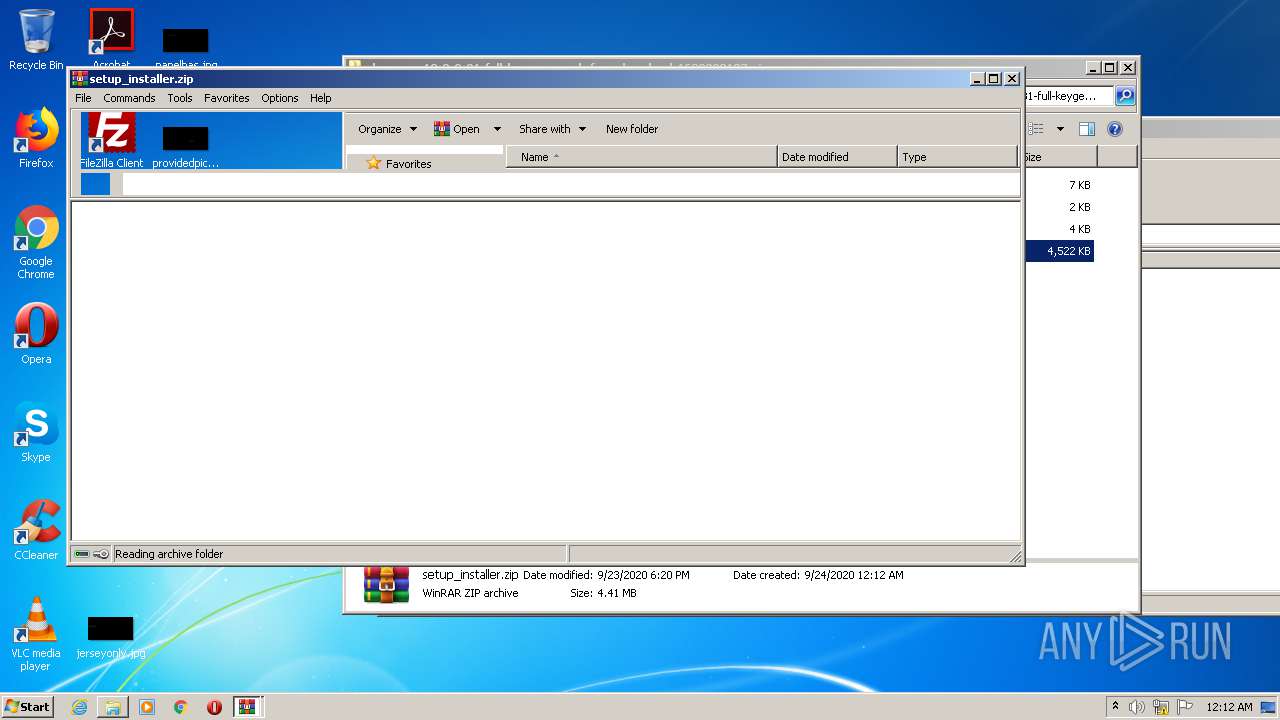Launch VLC media player from the desktop
This screenshot has width=1280, height=720.
point(36,634)
